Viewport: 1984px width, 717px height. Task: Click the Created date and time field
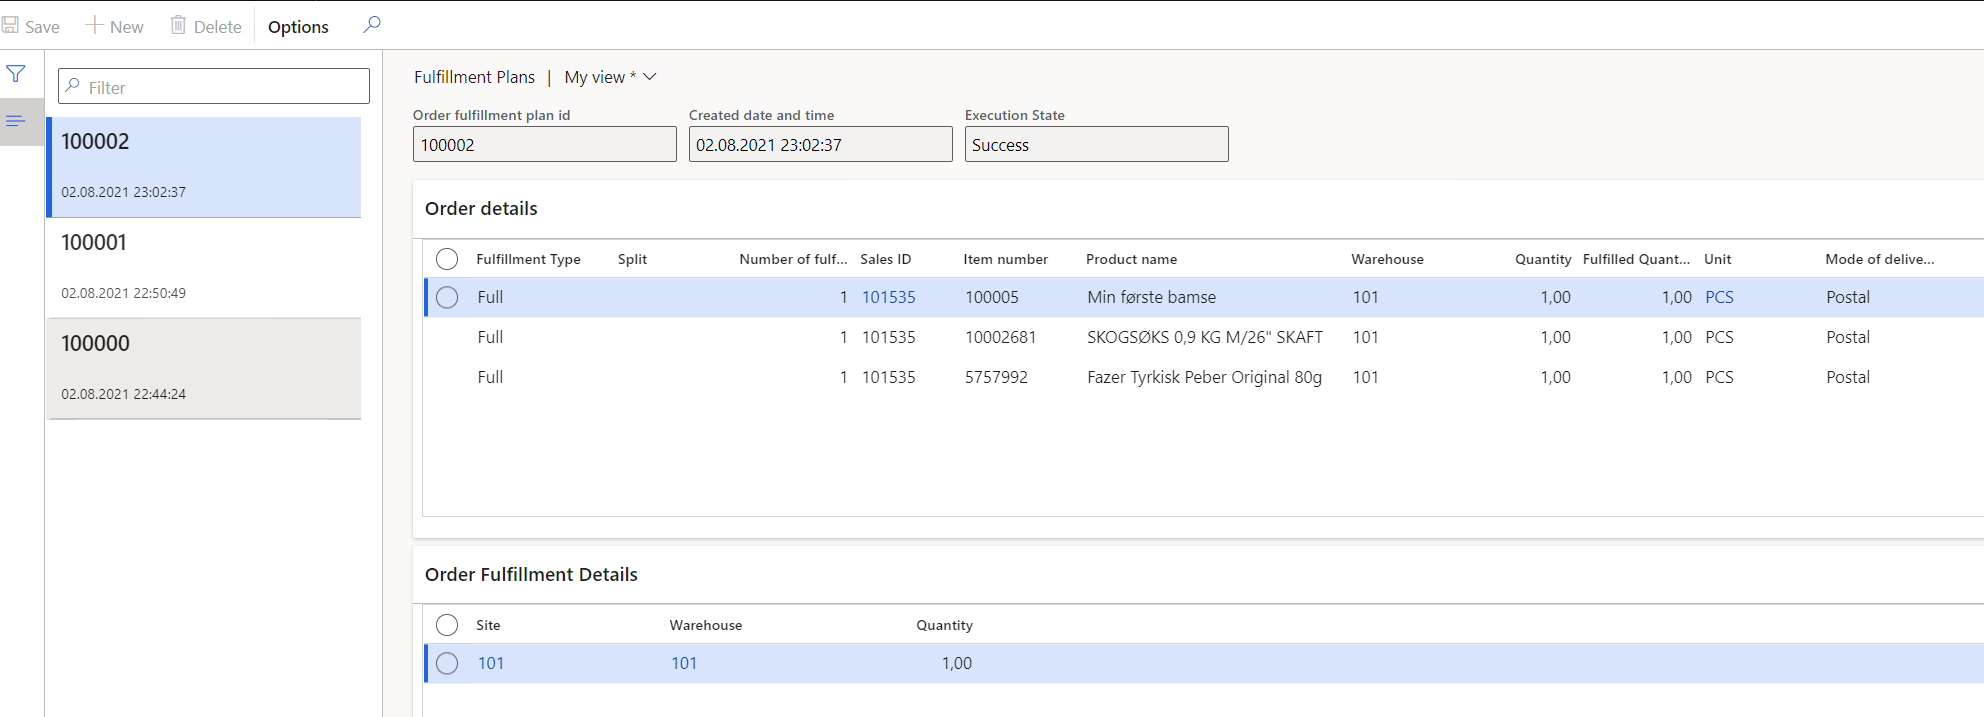[x=821, y=144]
